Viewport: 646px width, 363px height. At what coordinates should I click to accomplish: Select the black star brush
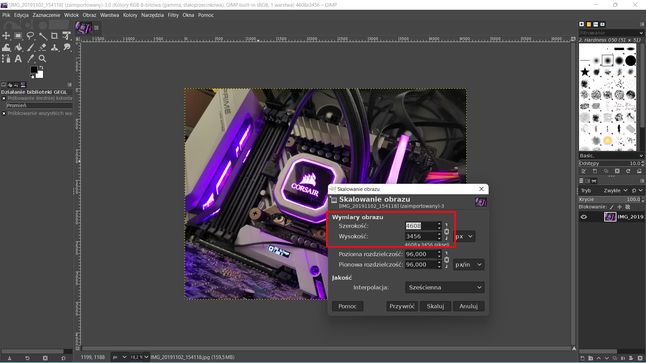(585, 72)
